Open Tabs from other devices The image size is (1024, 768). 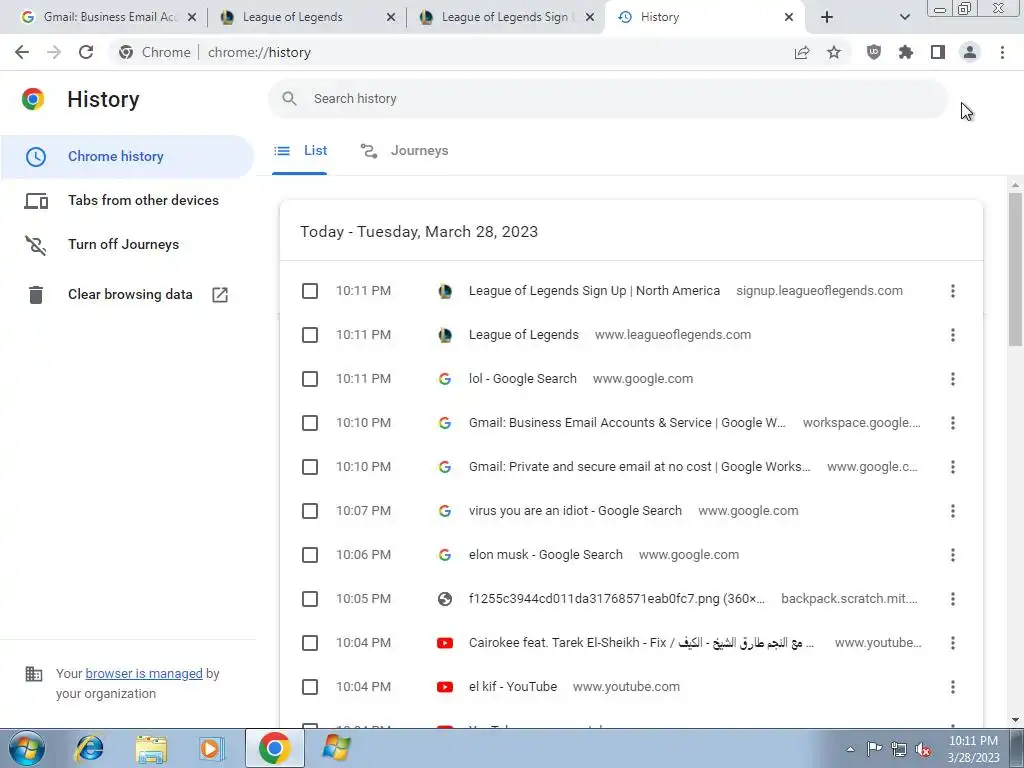point(127,200)
